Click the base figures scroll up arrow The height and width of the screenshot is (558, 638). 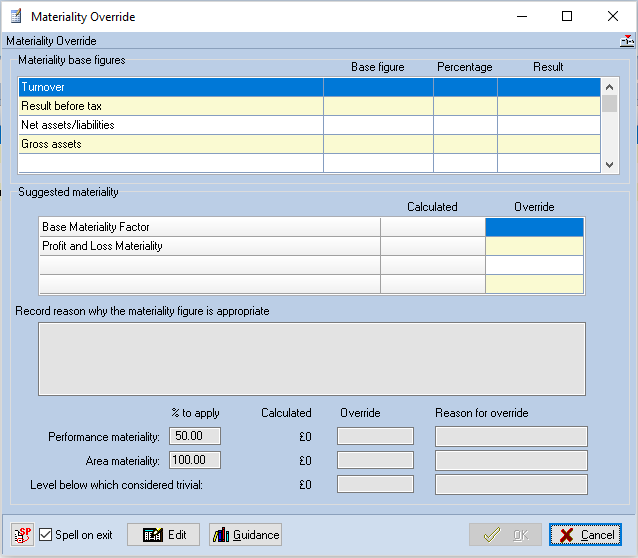pos(610,87)
